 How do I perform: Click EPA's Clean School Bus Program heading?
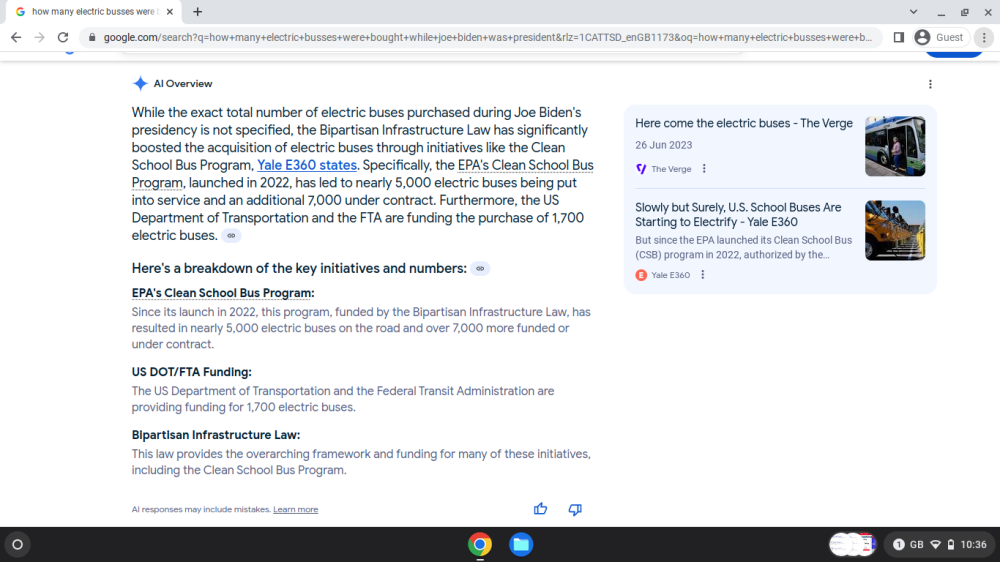(223, 293)
